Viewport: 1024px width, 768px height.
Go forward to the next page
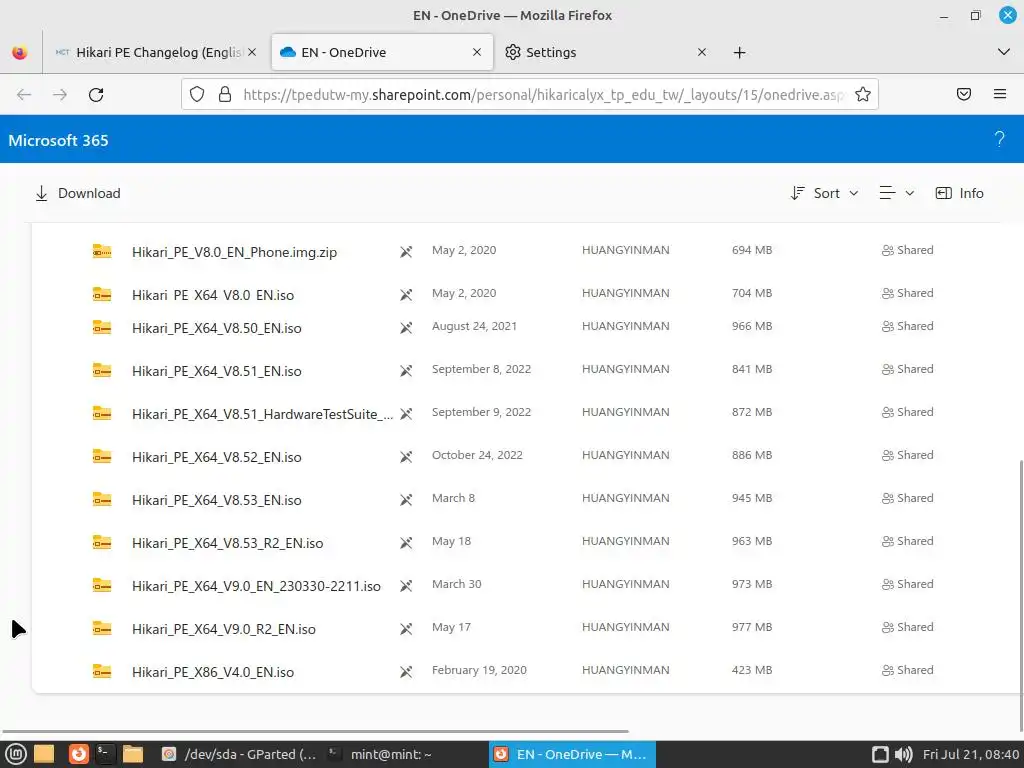60,95
